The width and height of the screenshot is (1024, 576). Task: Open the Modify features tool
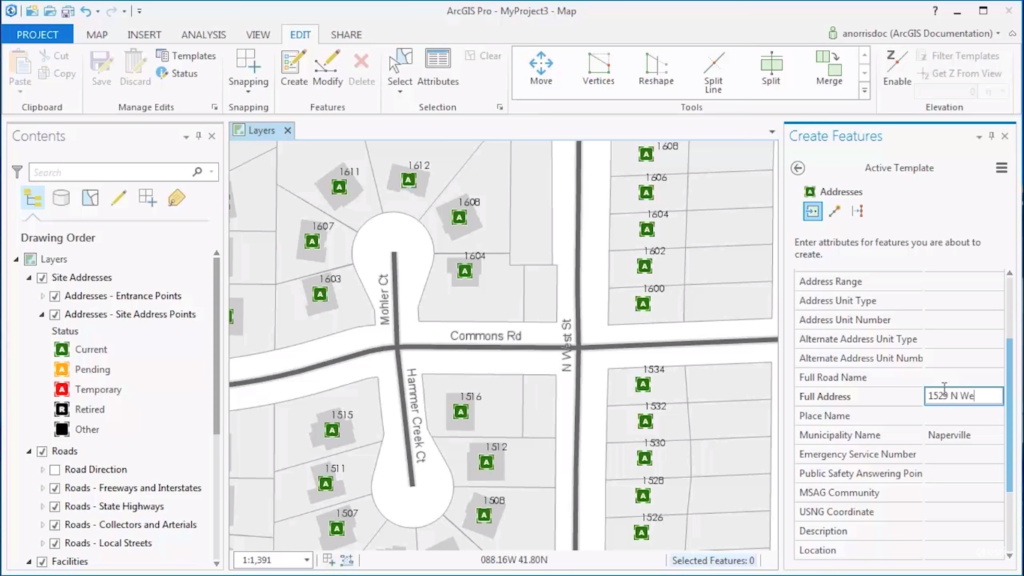[327, 68]
